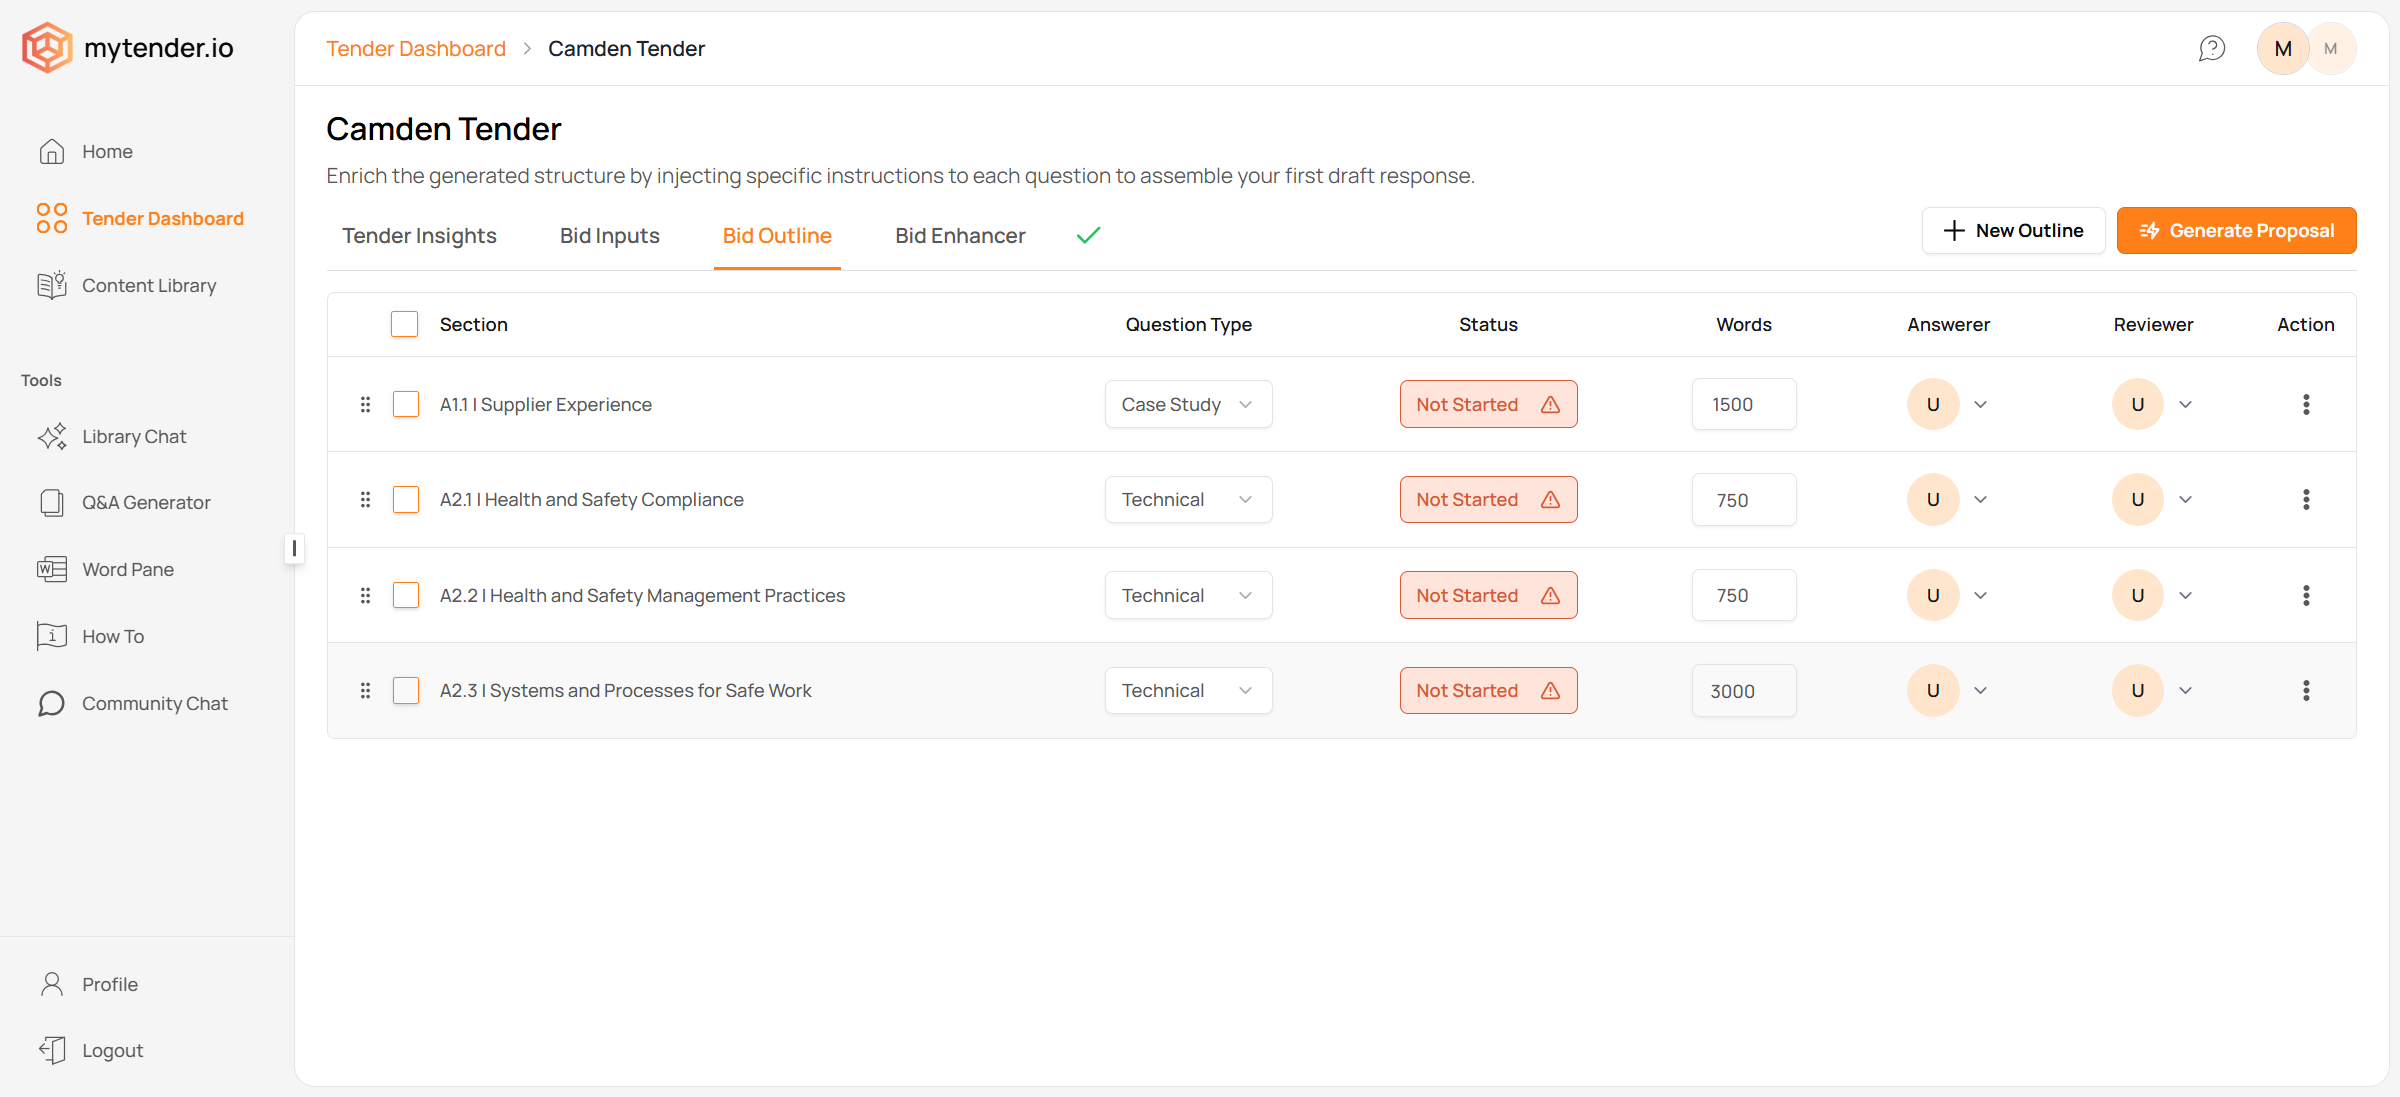Click the 3000 words input field
Screen dimensions: 2400x1097
tap(1743, 691)
